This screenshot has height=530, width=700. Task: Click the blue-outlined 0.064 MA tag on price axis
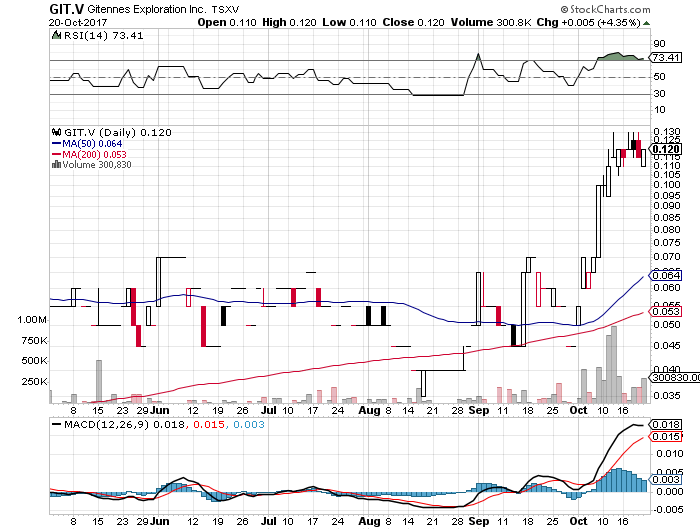click(666, 275)
